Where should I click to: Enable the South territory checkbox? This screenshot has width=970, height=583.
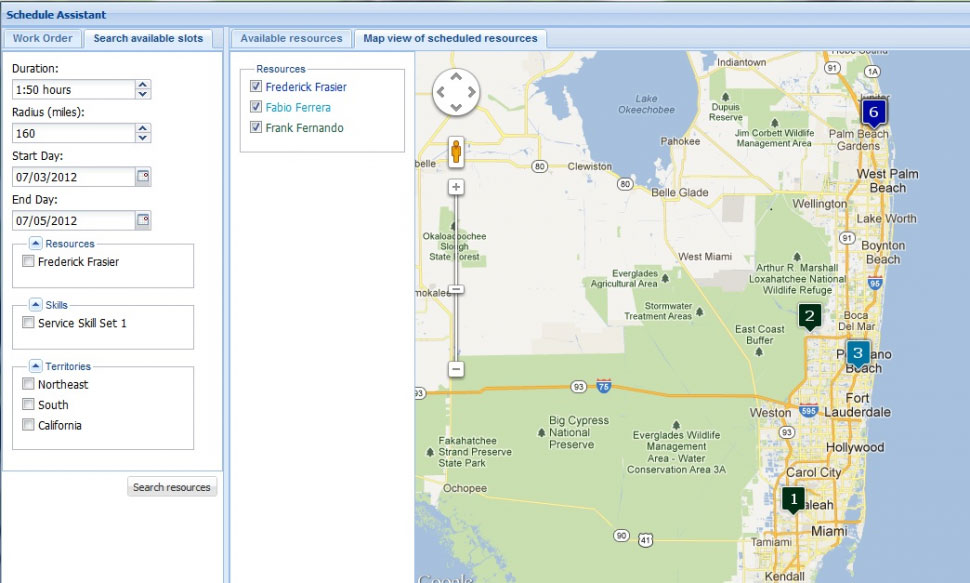coord(28,404)
